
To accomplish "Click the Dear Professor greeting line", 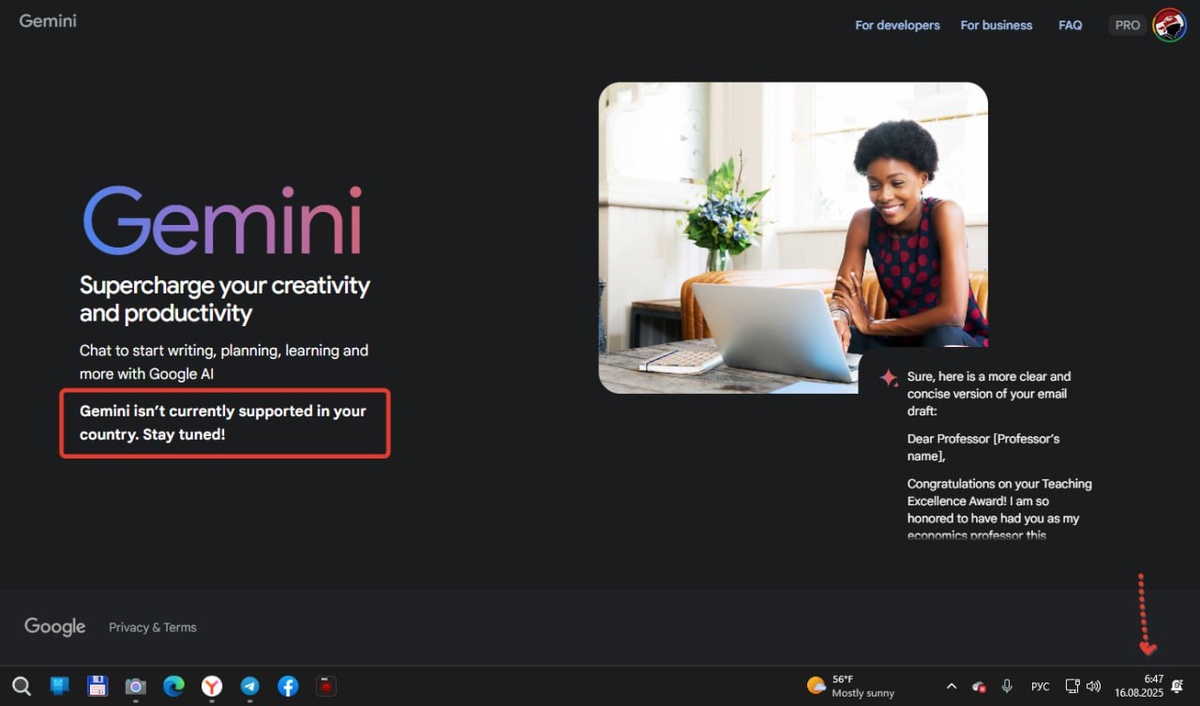I will 983,447.
